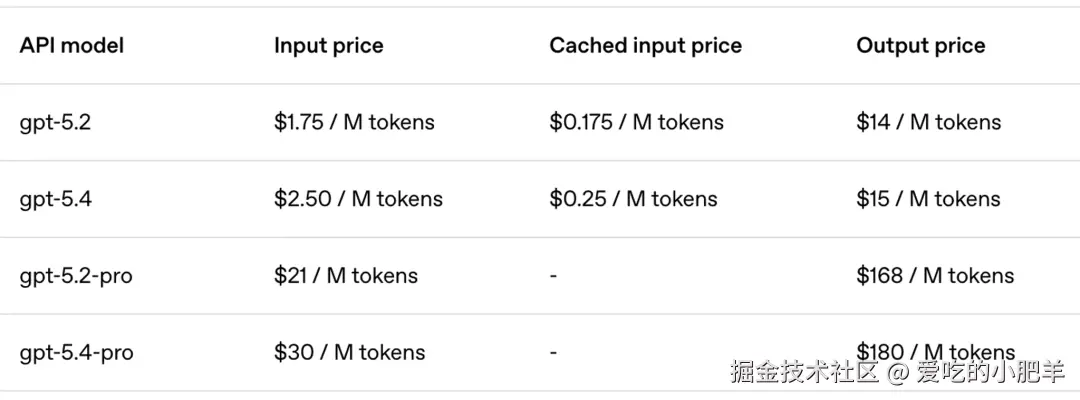Click the API model column header

click(x=71, y=46)
